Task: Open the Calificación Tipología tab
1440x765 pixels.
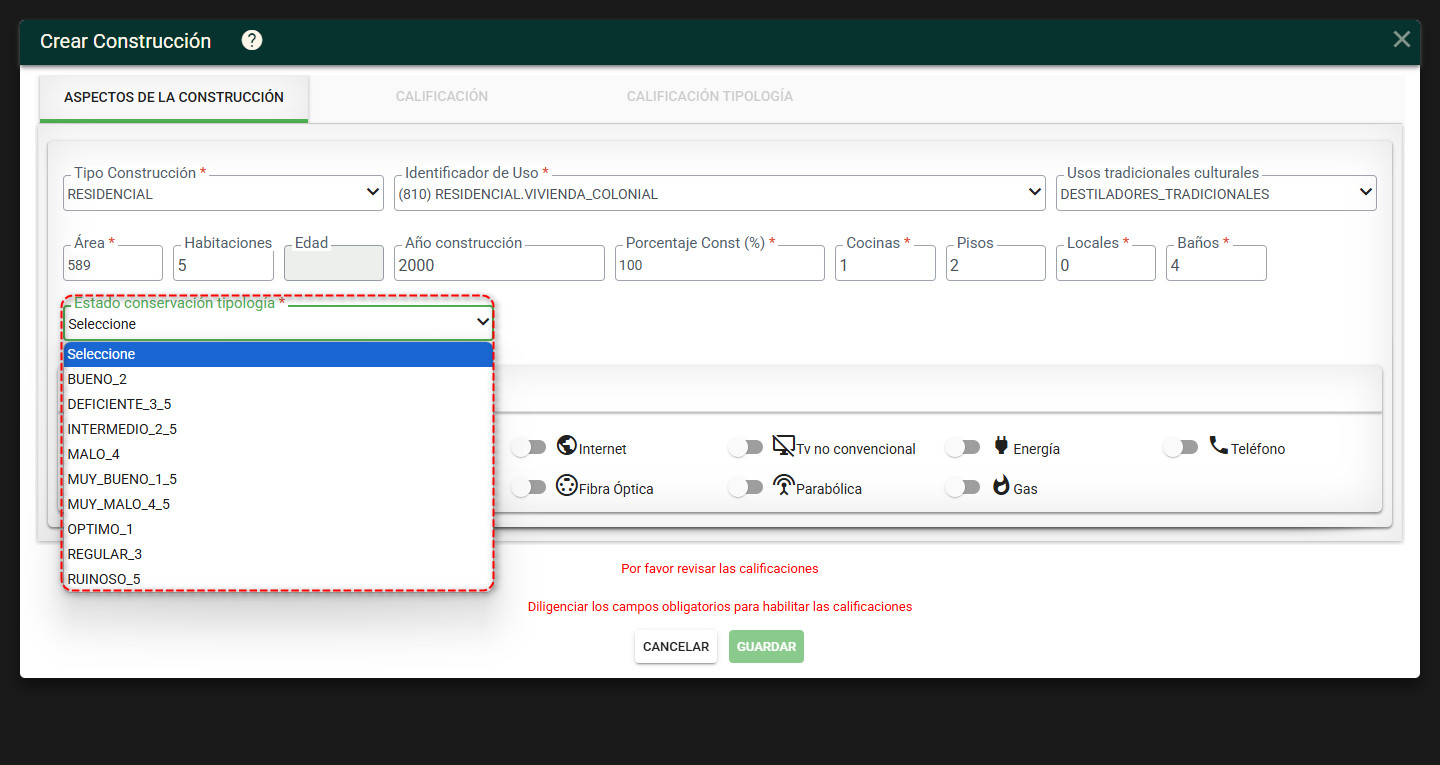Action: tap(710, 97)
